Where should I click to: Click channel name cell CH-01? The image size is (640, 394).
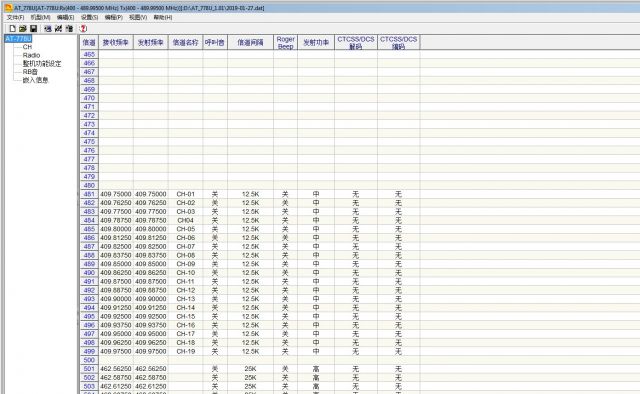pos(185,194)
